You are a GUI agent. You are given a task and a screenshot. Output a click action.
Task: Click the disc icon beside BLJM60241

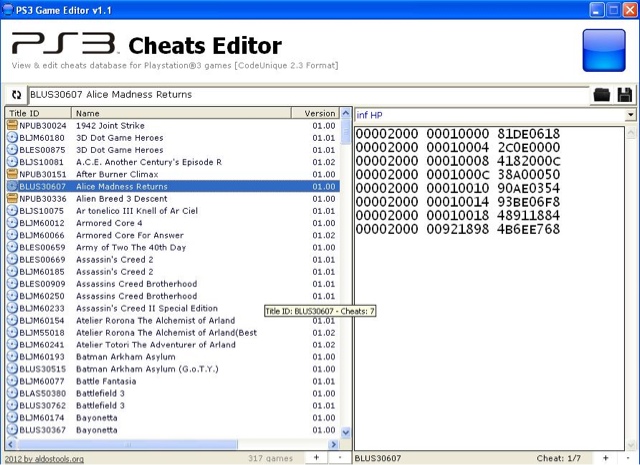coord(13,345)
